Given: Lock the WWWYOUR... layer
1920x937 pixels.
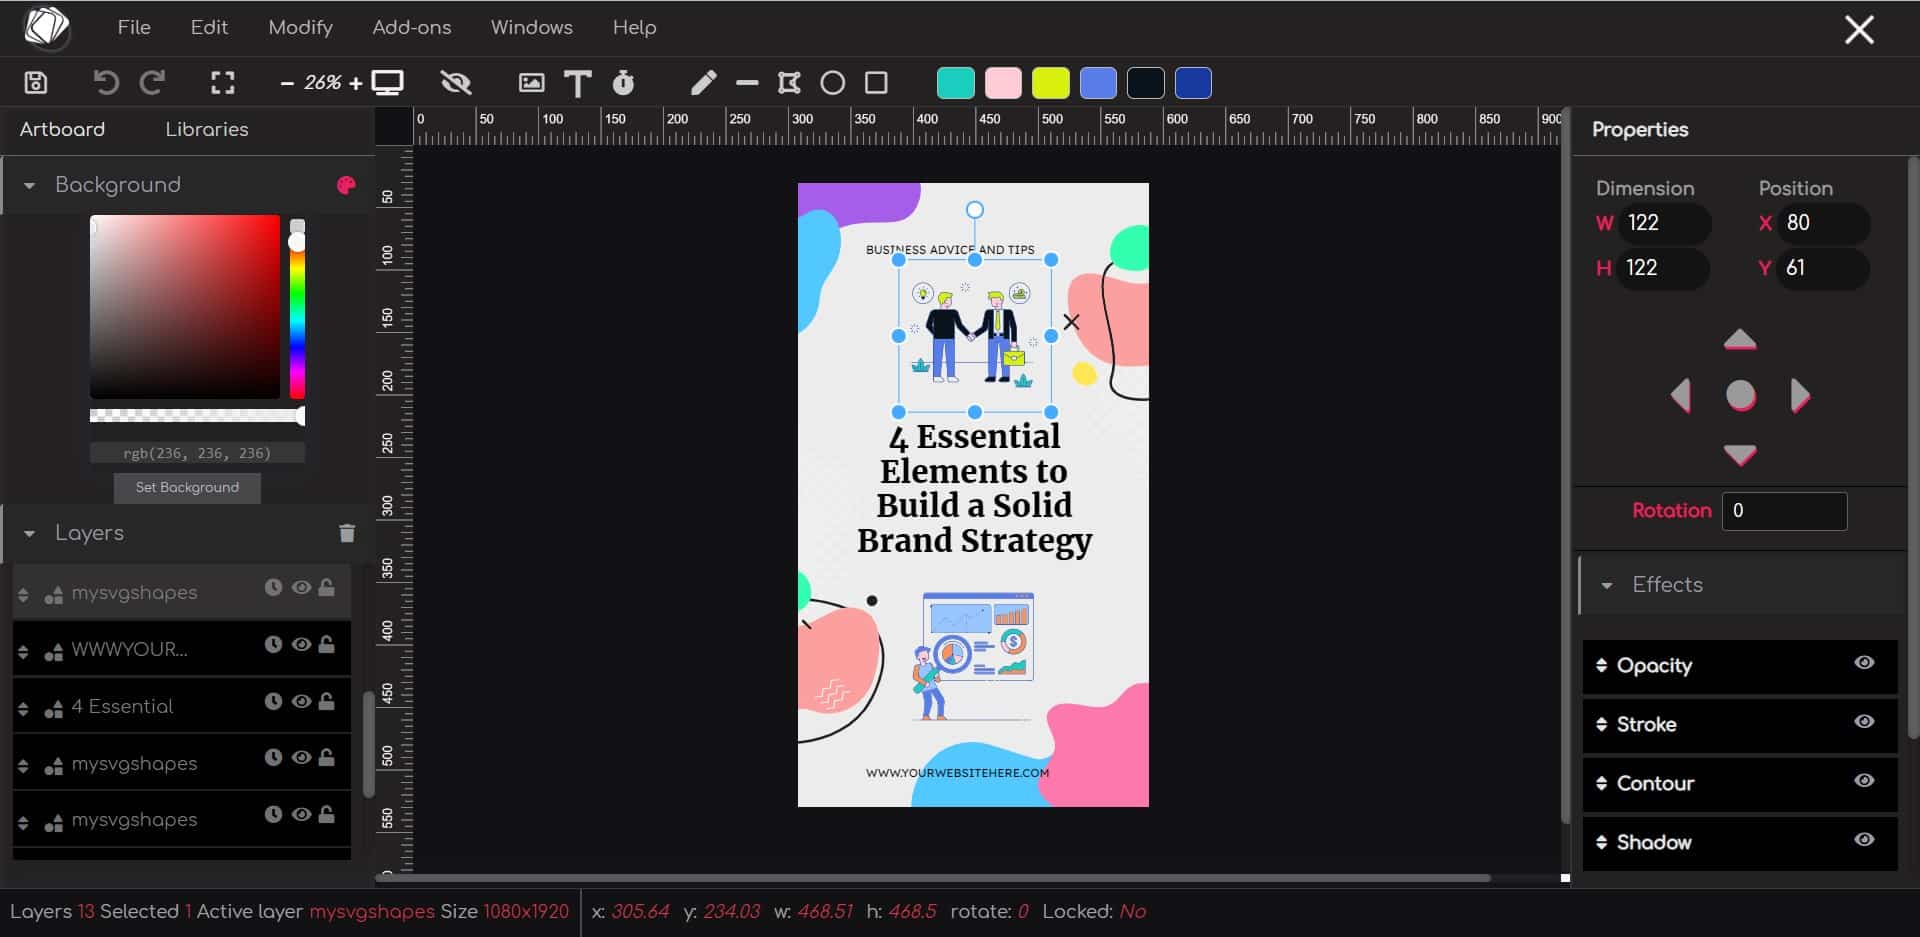Looking at the screenshot, I should (x=326, y=645).
